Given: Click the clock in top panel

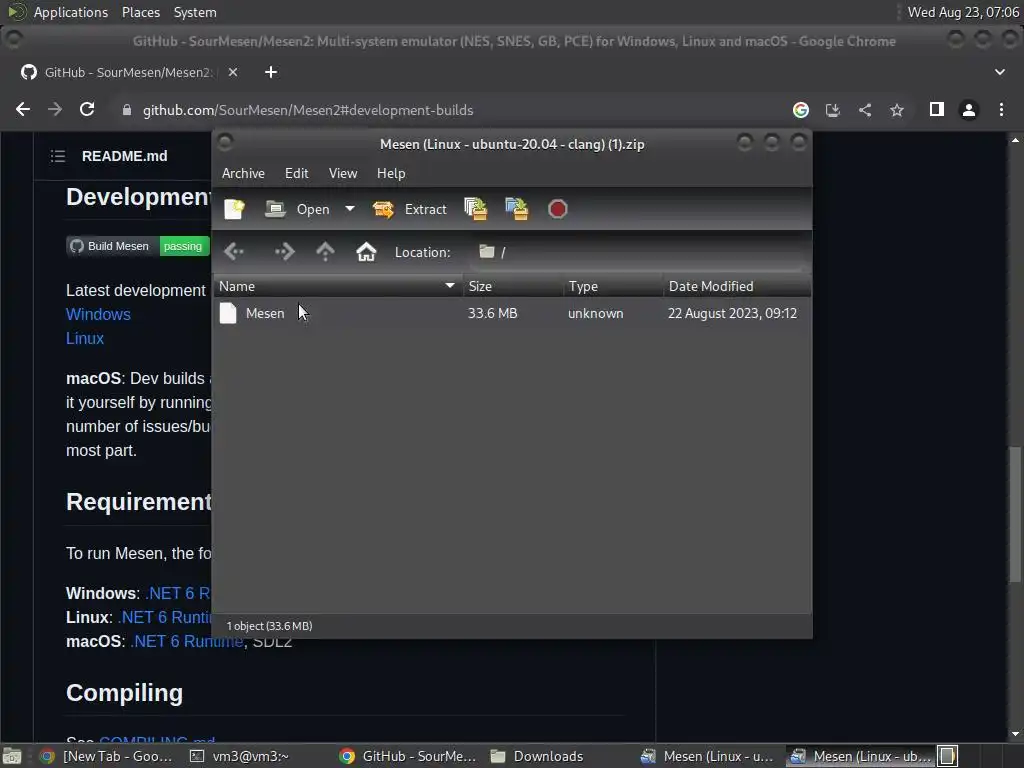Looking at the screenshot, I should 963,12.
